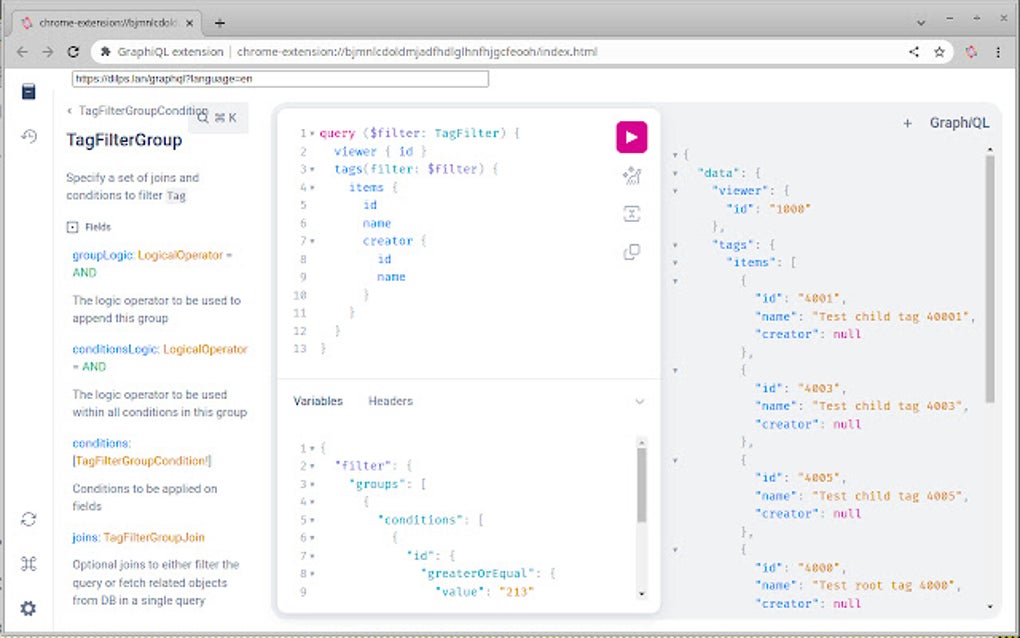Prettify the query with the wand icon

tap(631, 175)
